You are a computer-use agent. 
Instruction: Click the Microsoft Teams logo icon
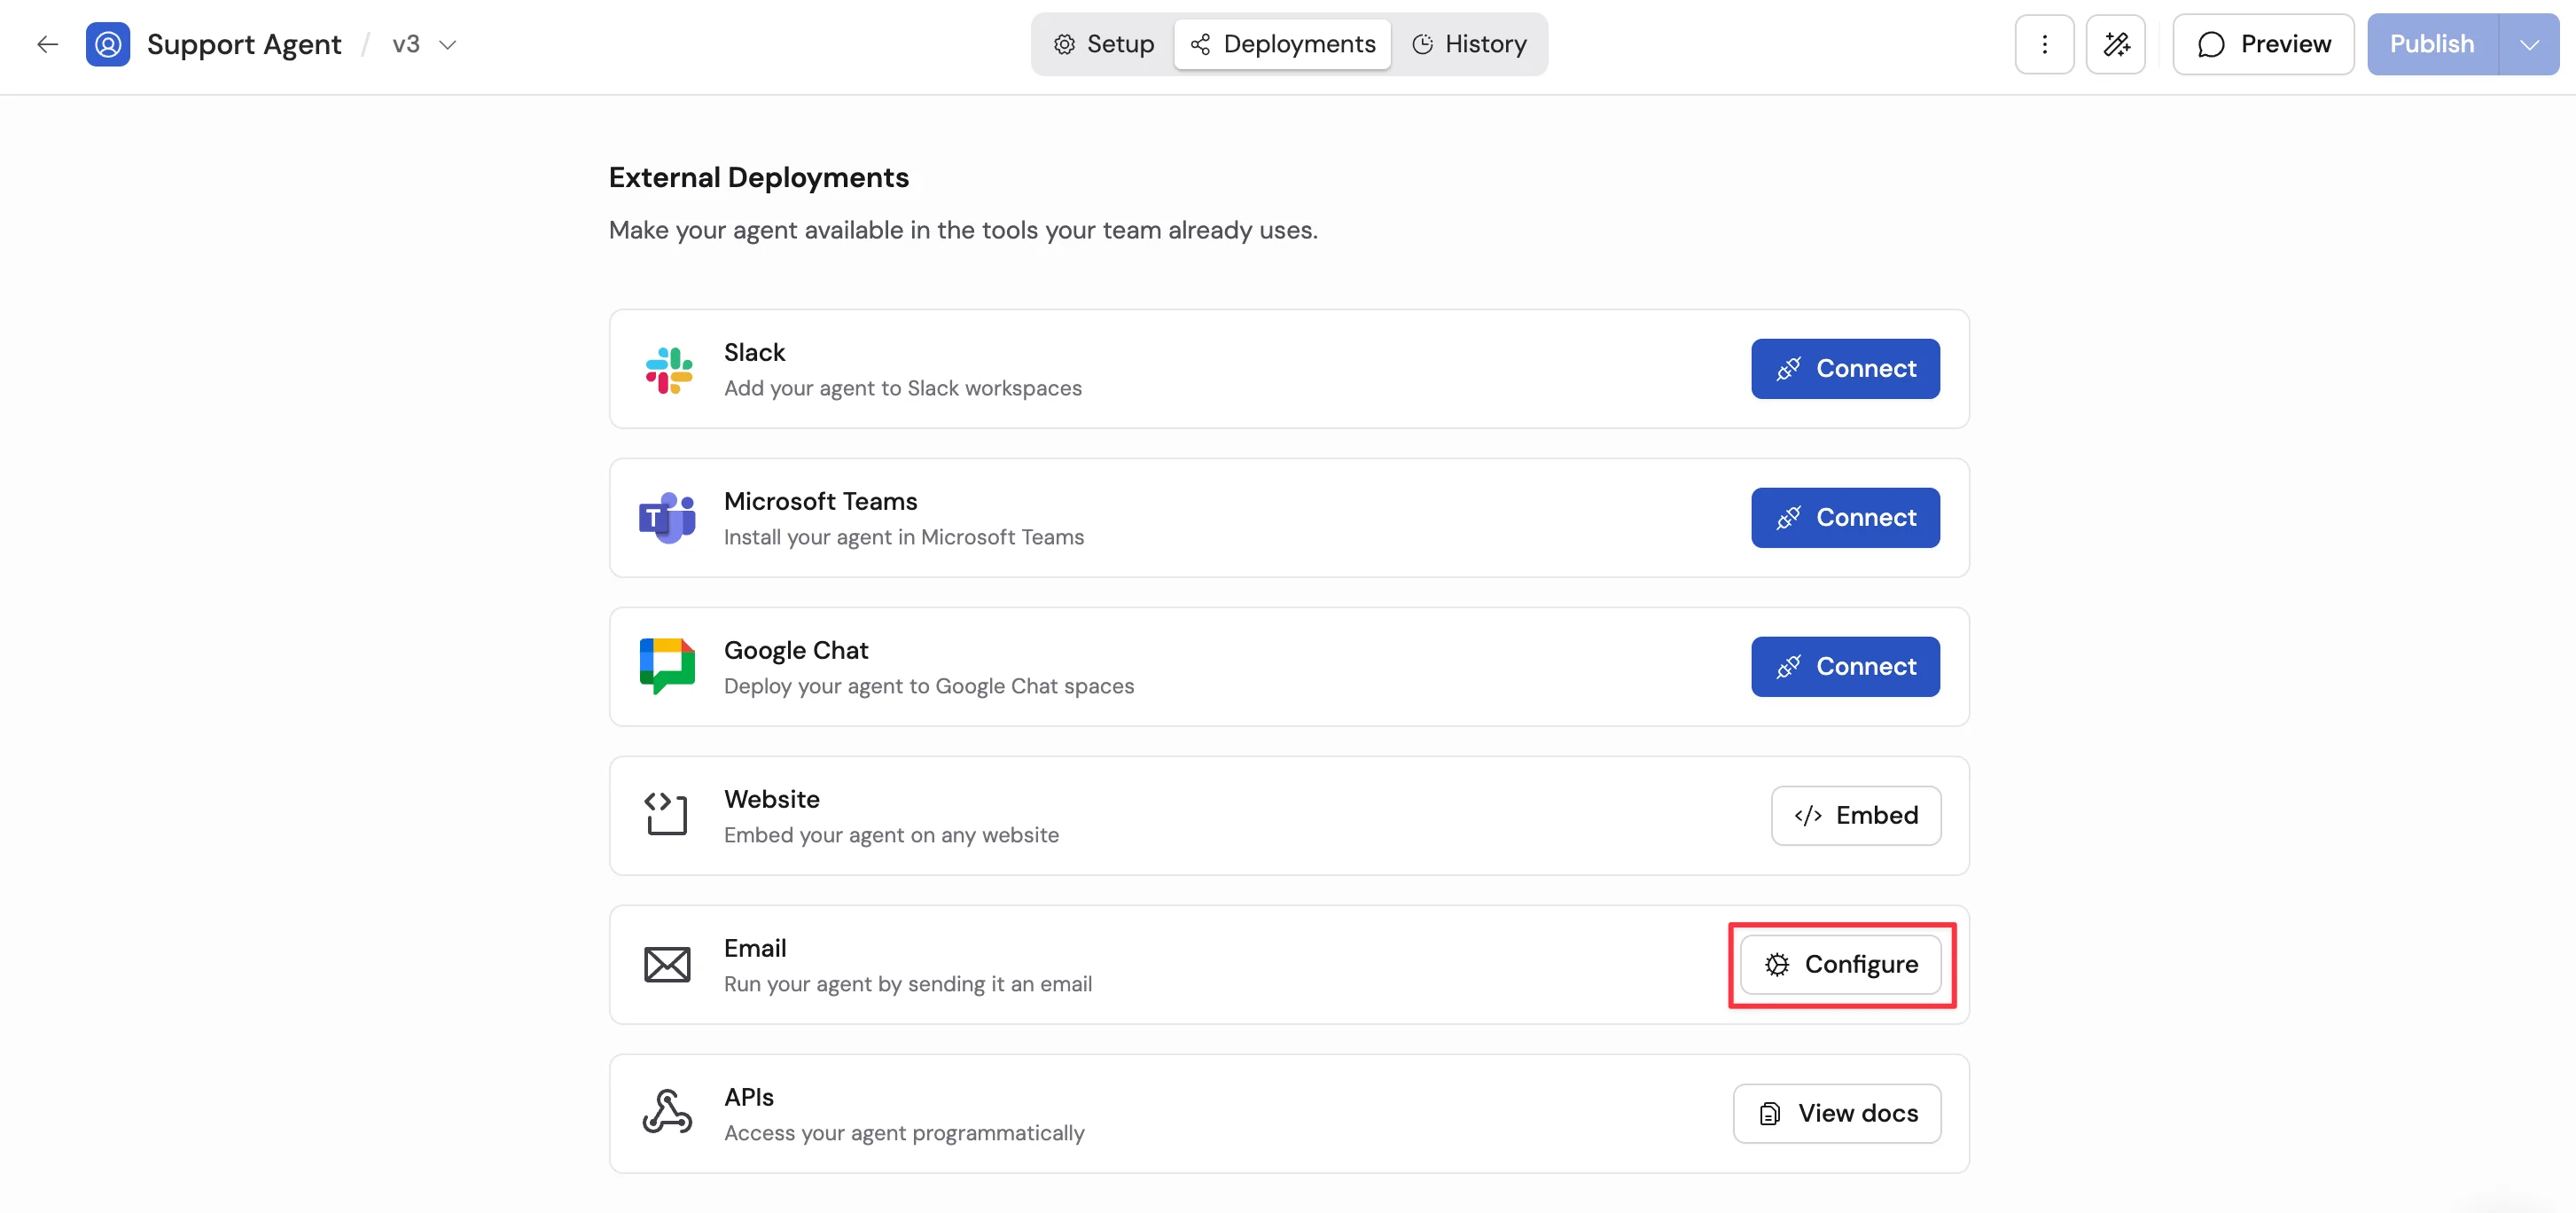[x=667, y=518]
